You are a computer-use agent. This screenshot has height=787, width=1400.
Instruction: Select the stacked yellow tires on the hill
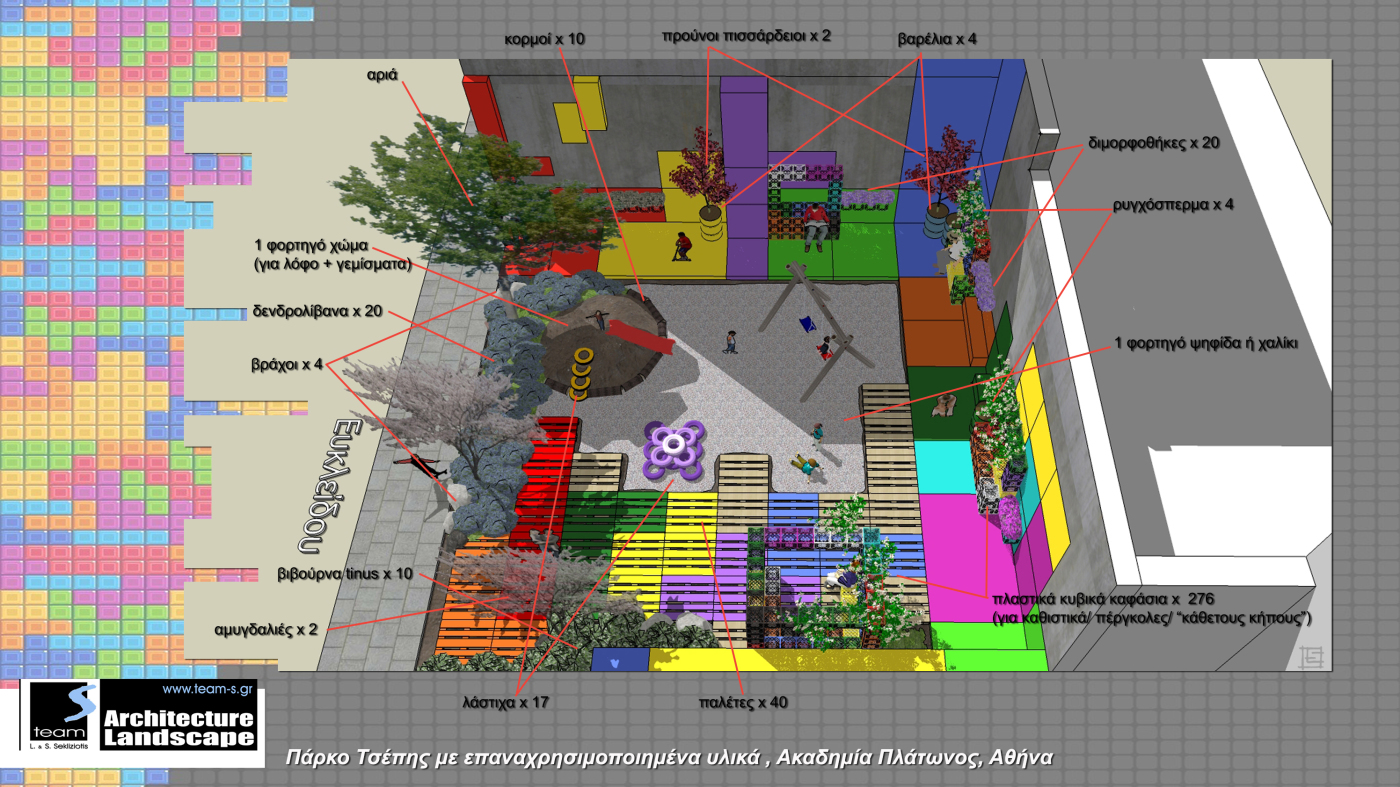(x=581, y=371)
